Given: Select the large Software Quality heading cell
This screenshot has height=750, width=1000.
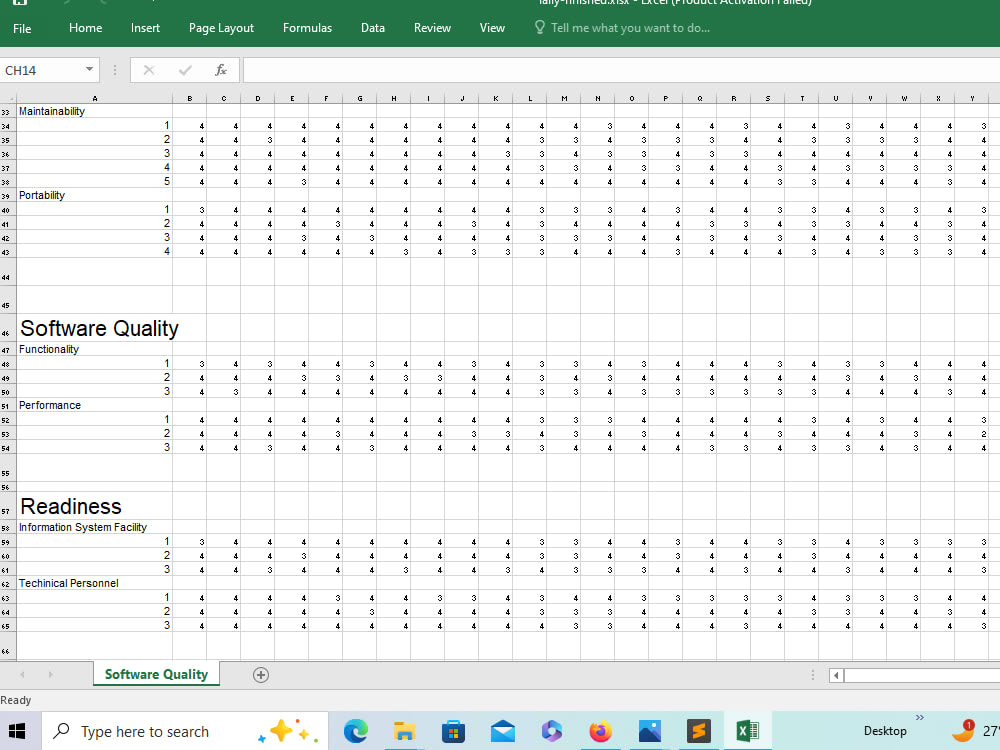Looking at the screenshot, I should pos(94,328).
